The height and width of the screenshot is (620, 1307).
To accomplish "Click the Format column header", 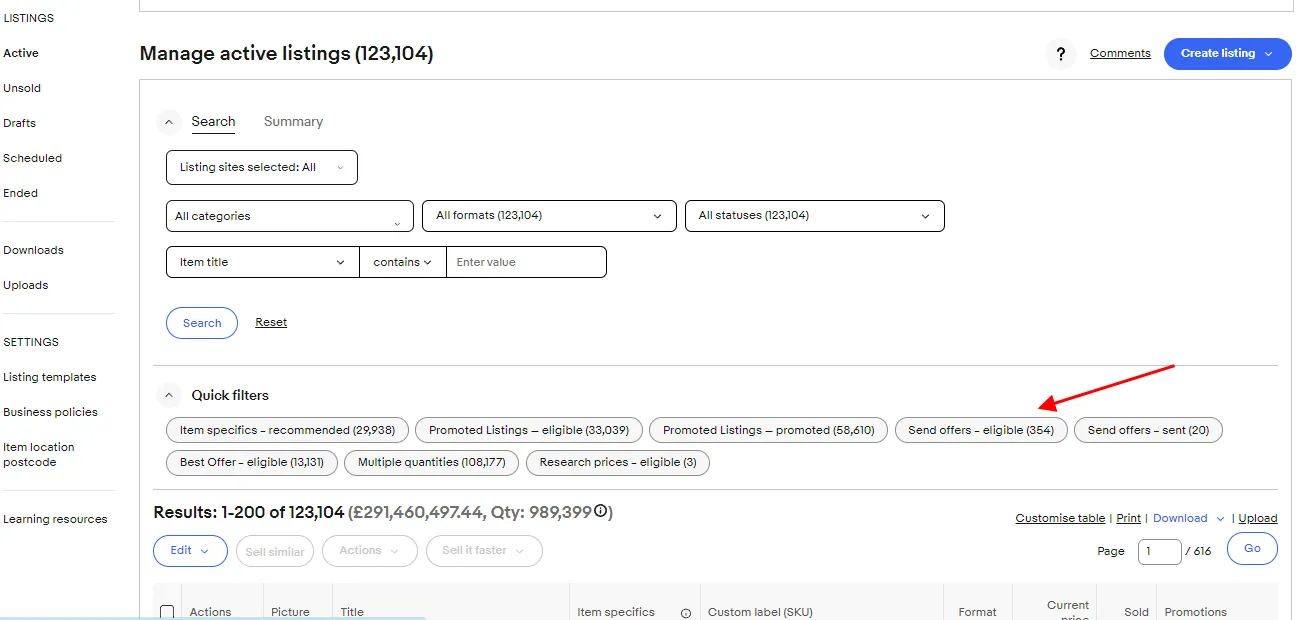I will 977,612.
